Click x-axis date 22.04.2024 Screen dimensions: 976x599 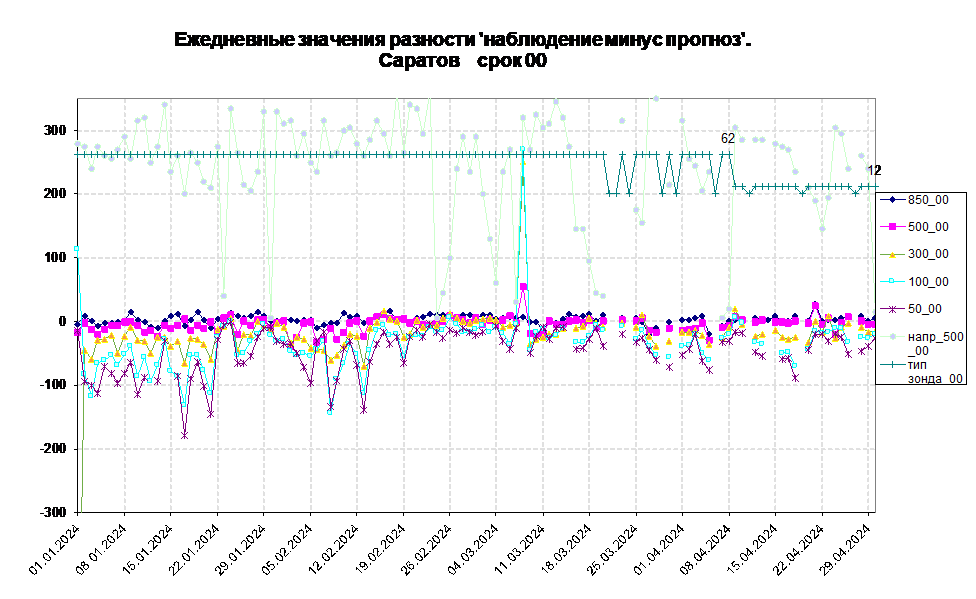coord(799,549)
